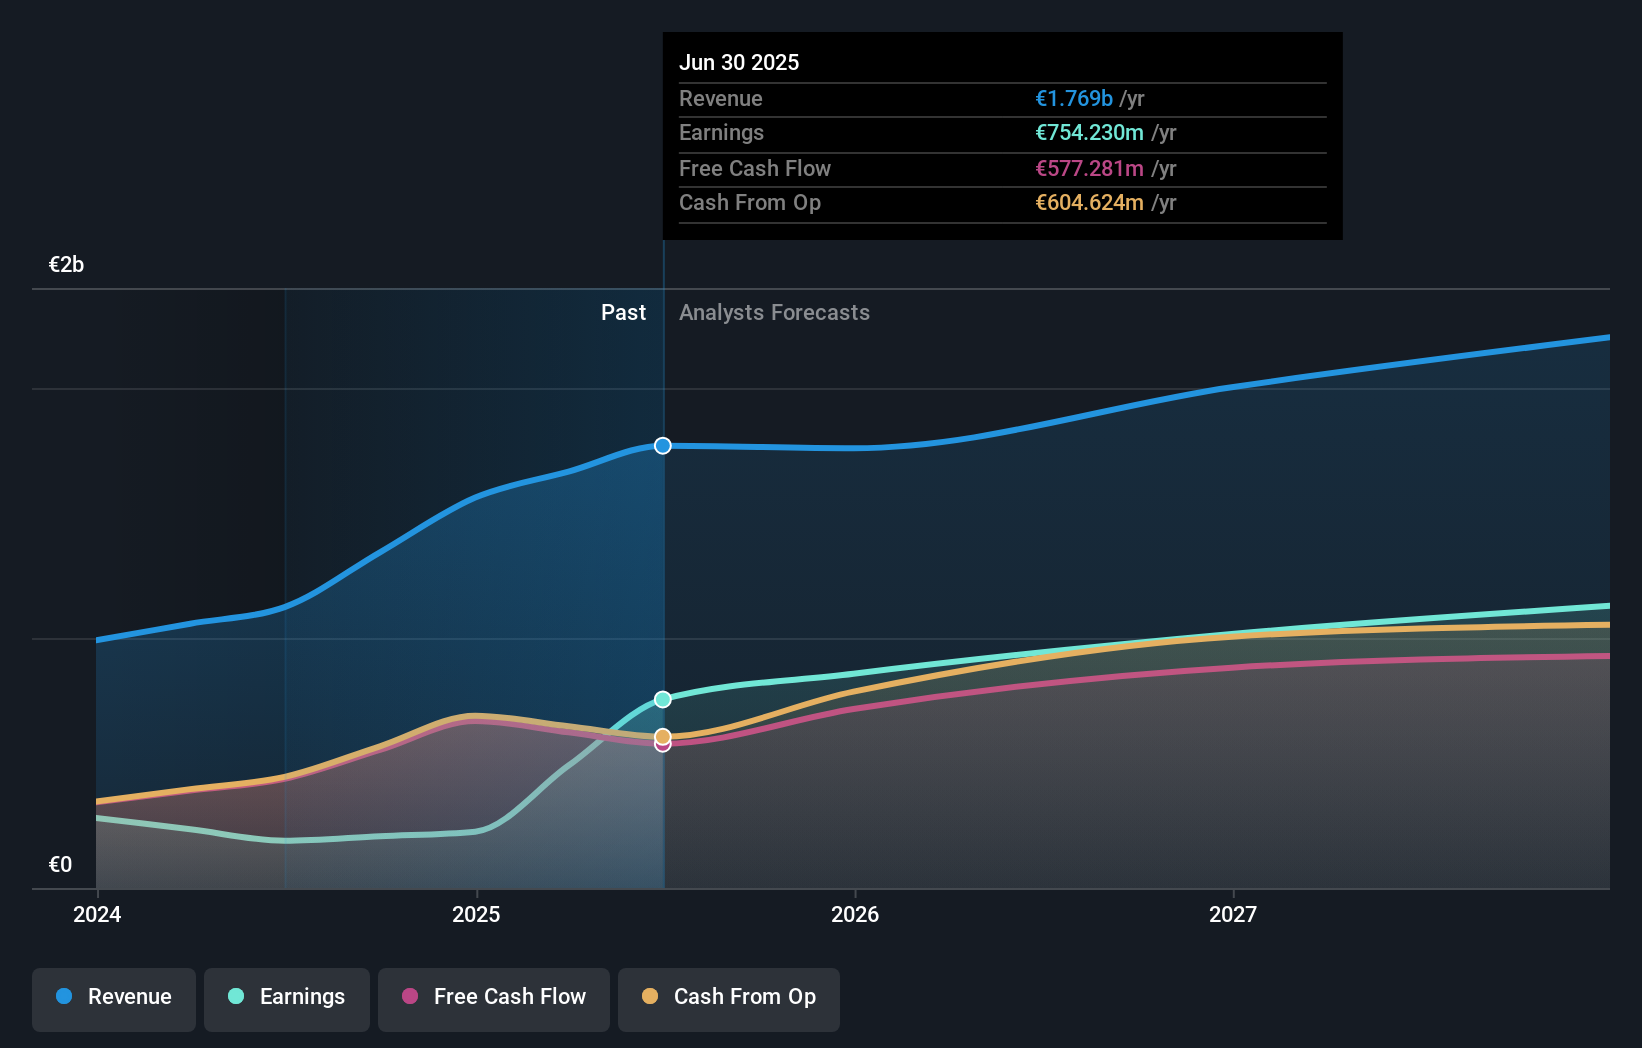
Task: Toggle the Earnings series visibility
Action: pyautogui.click(x=286, y=999)
